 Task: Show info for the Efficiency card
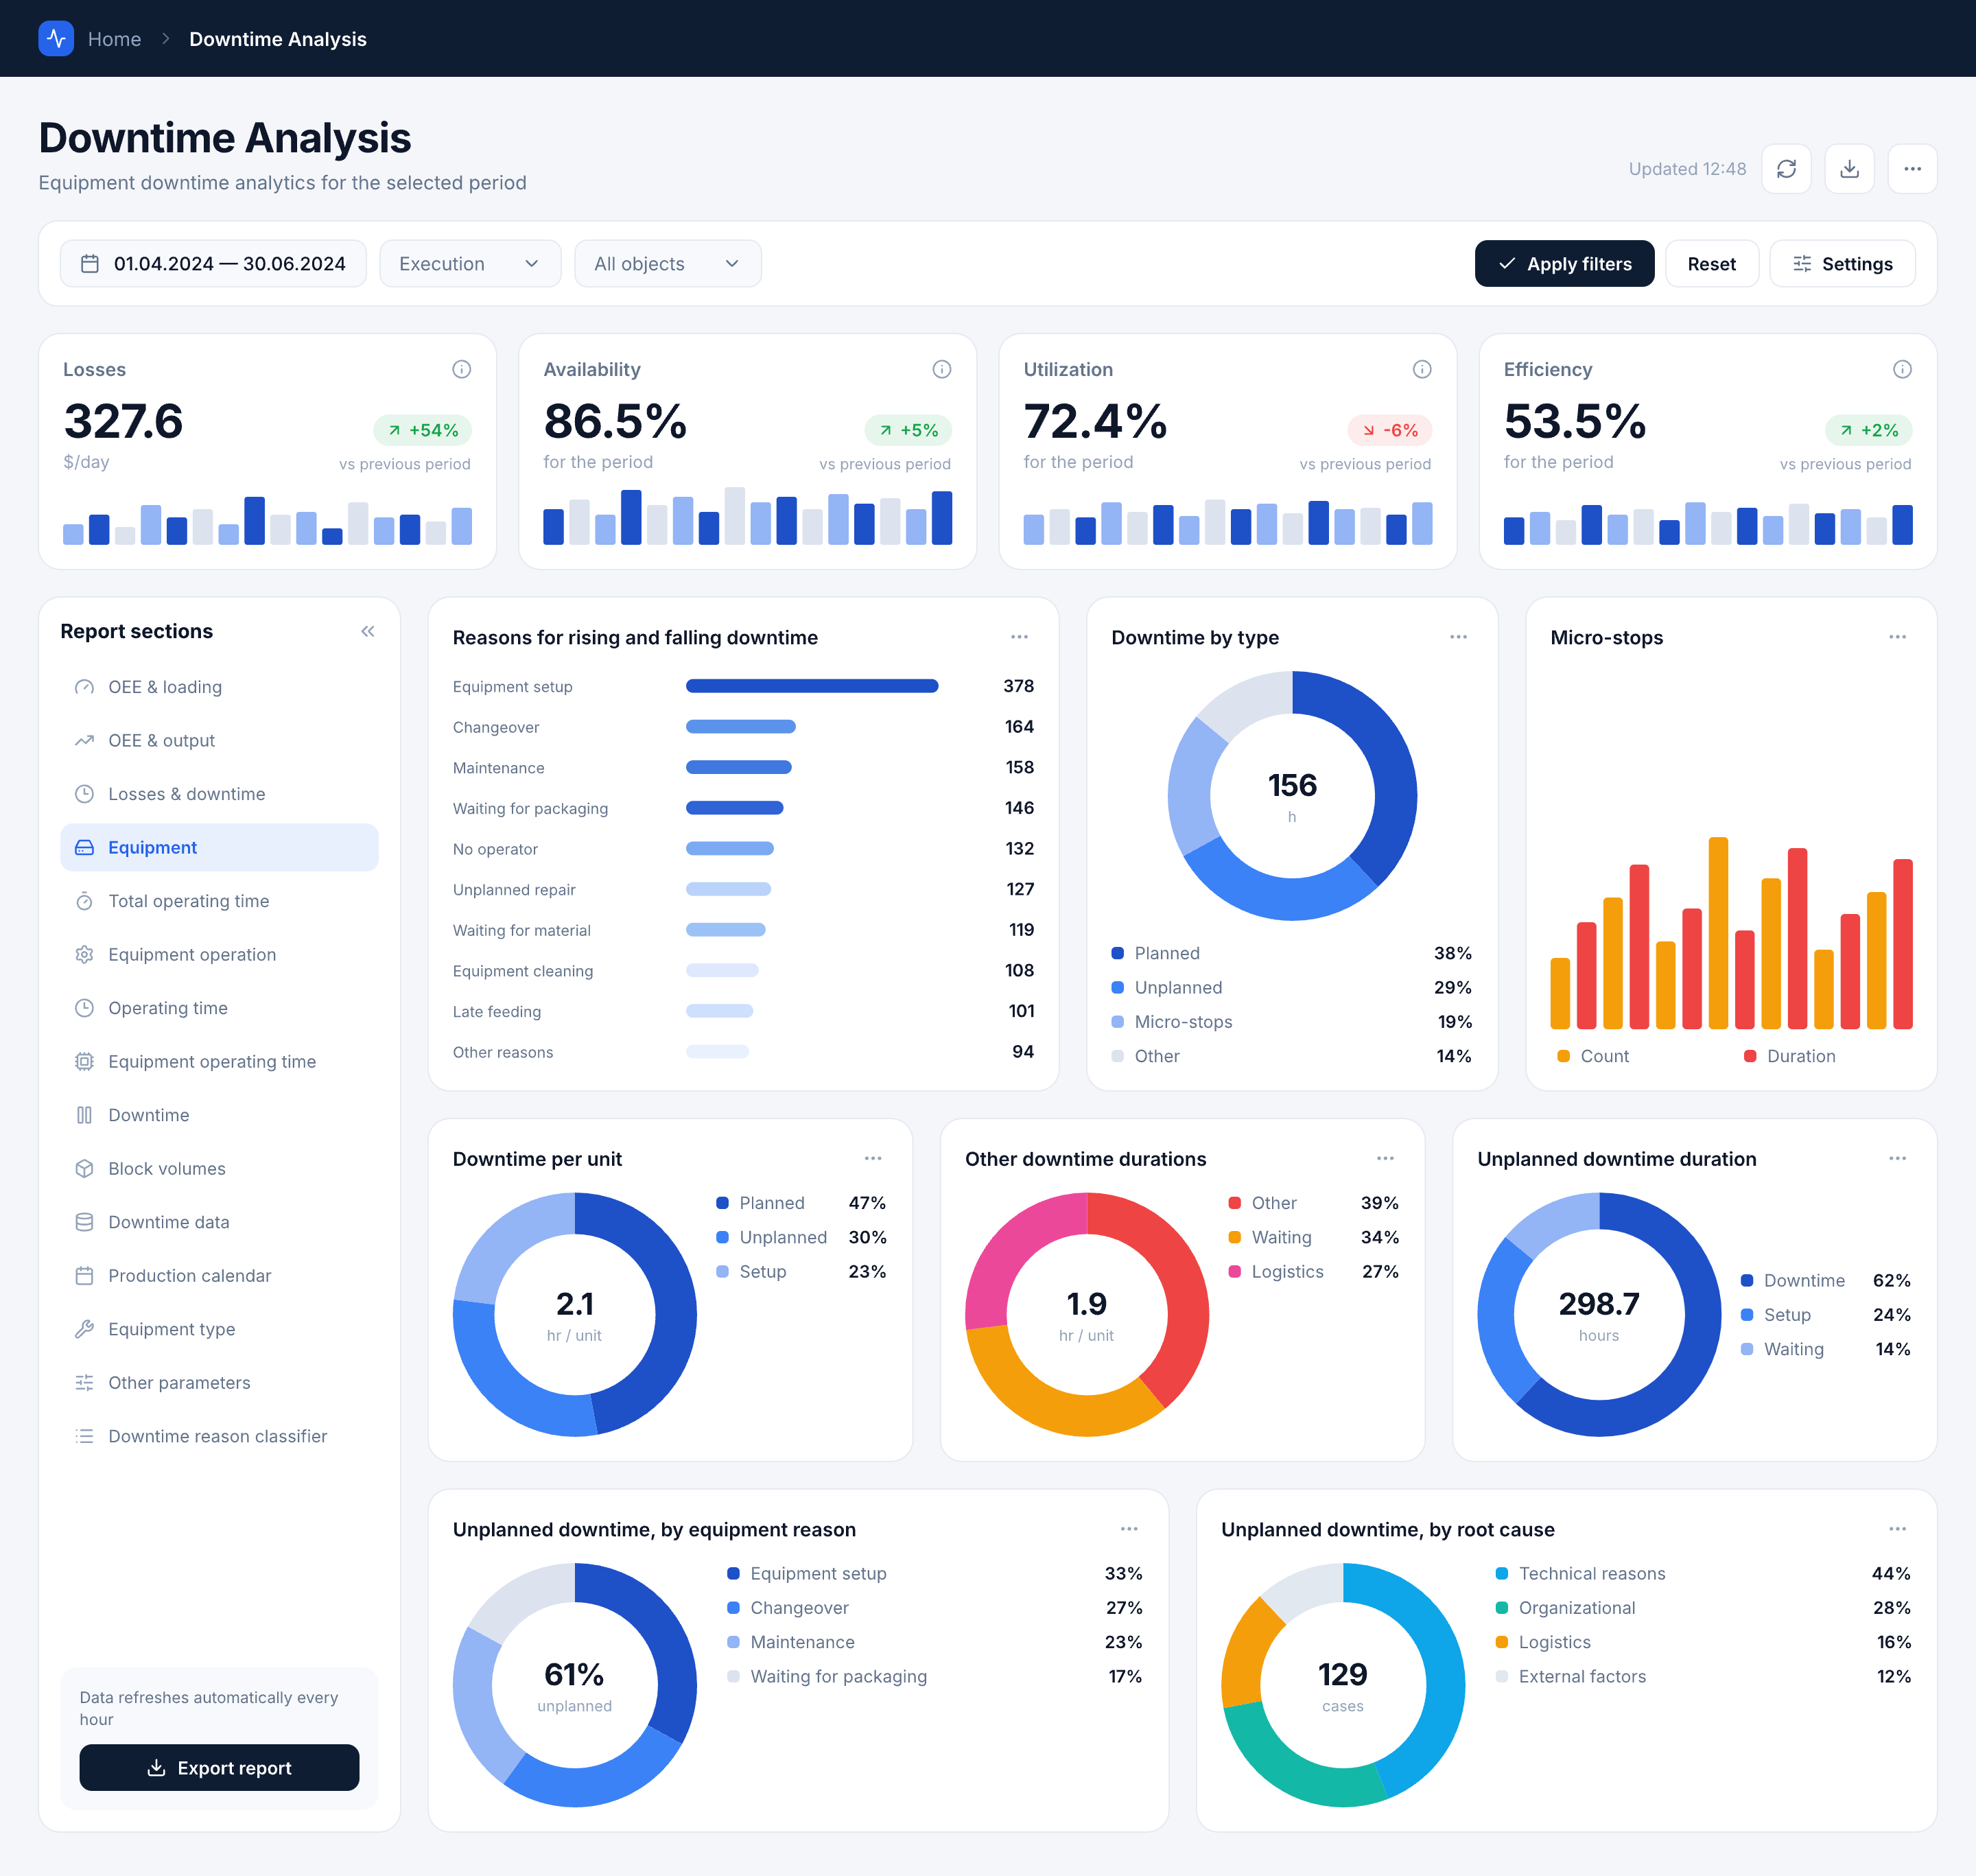tap(1902, 369)
